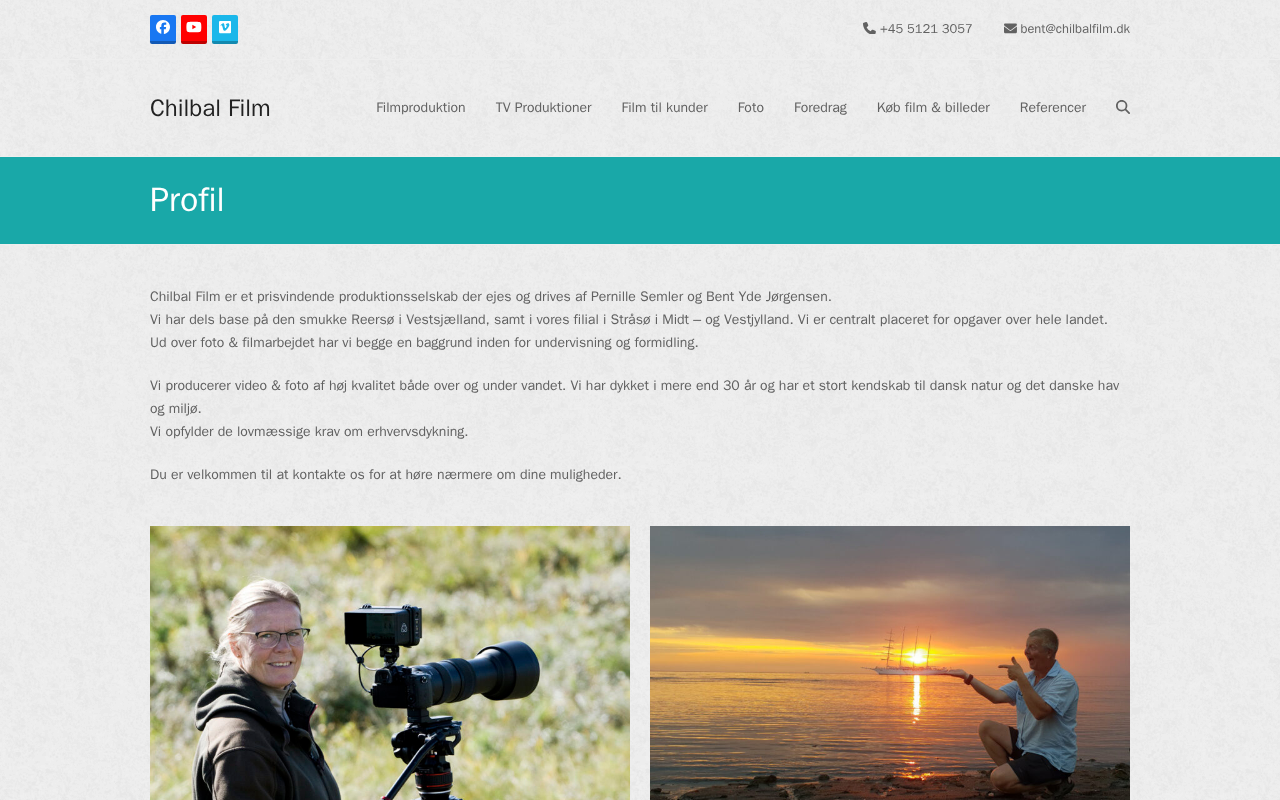Click the photo of woman with camera
1280x800 pixels.
coord(390,663)
